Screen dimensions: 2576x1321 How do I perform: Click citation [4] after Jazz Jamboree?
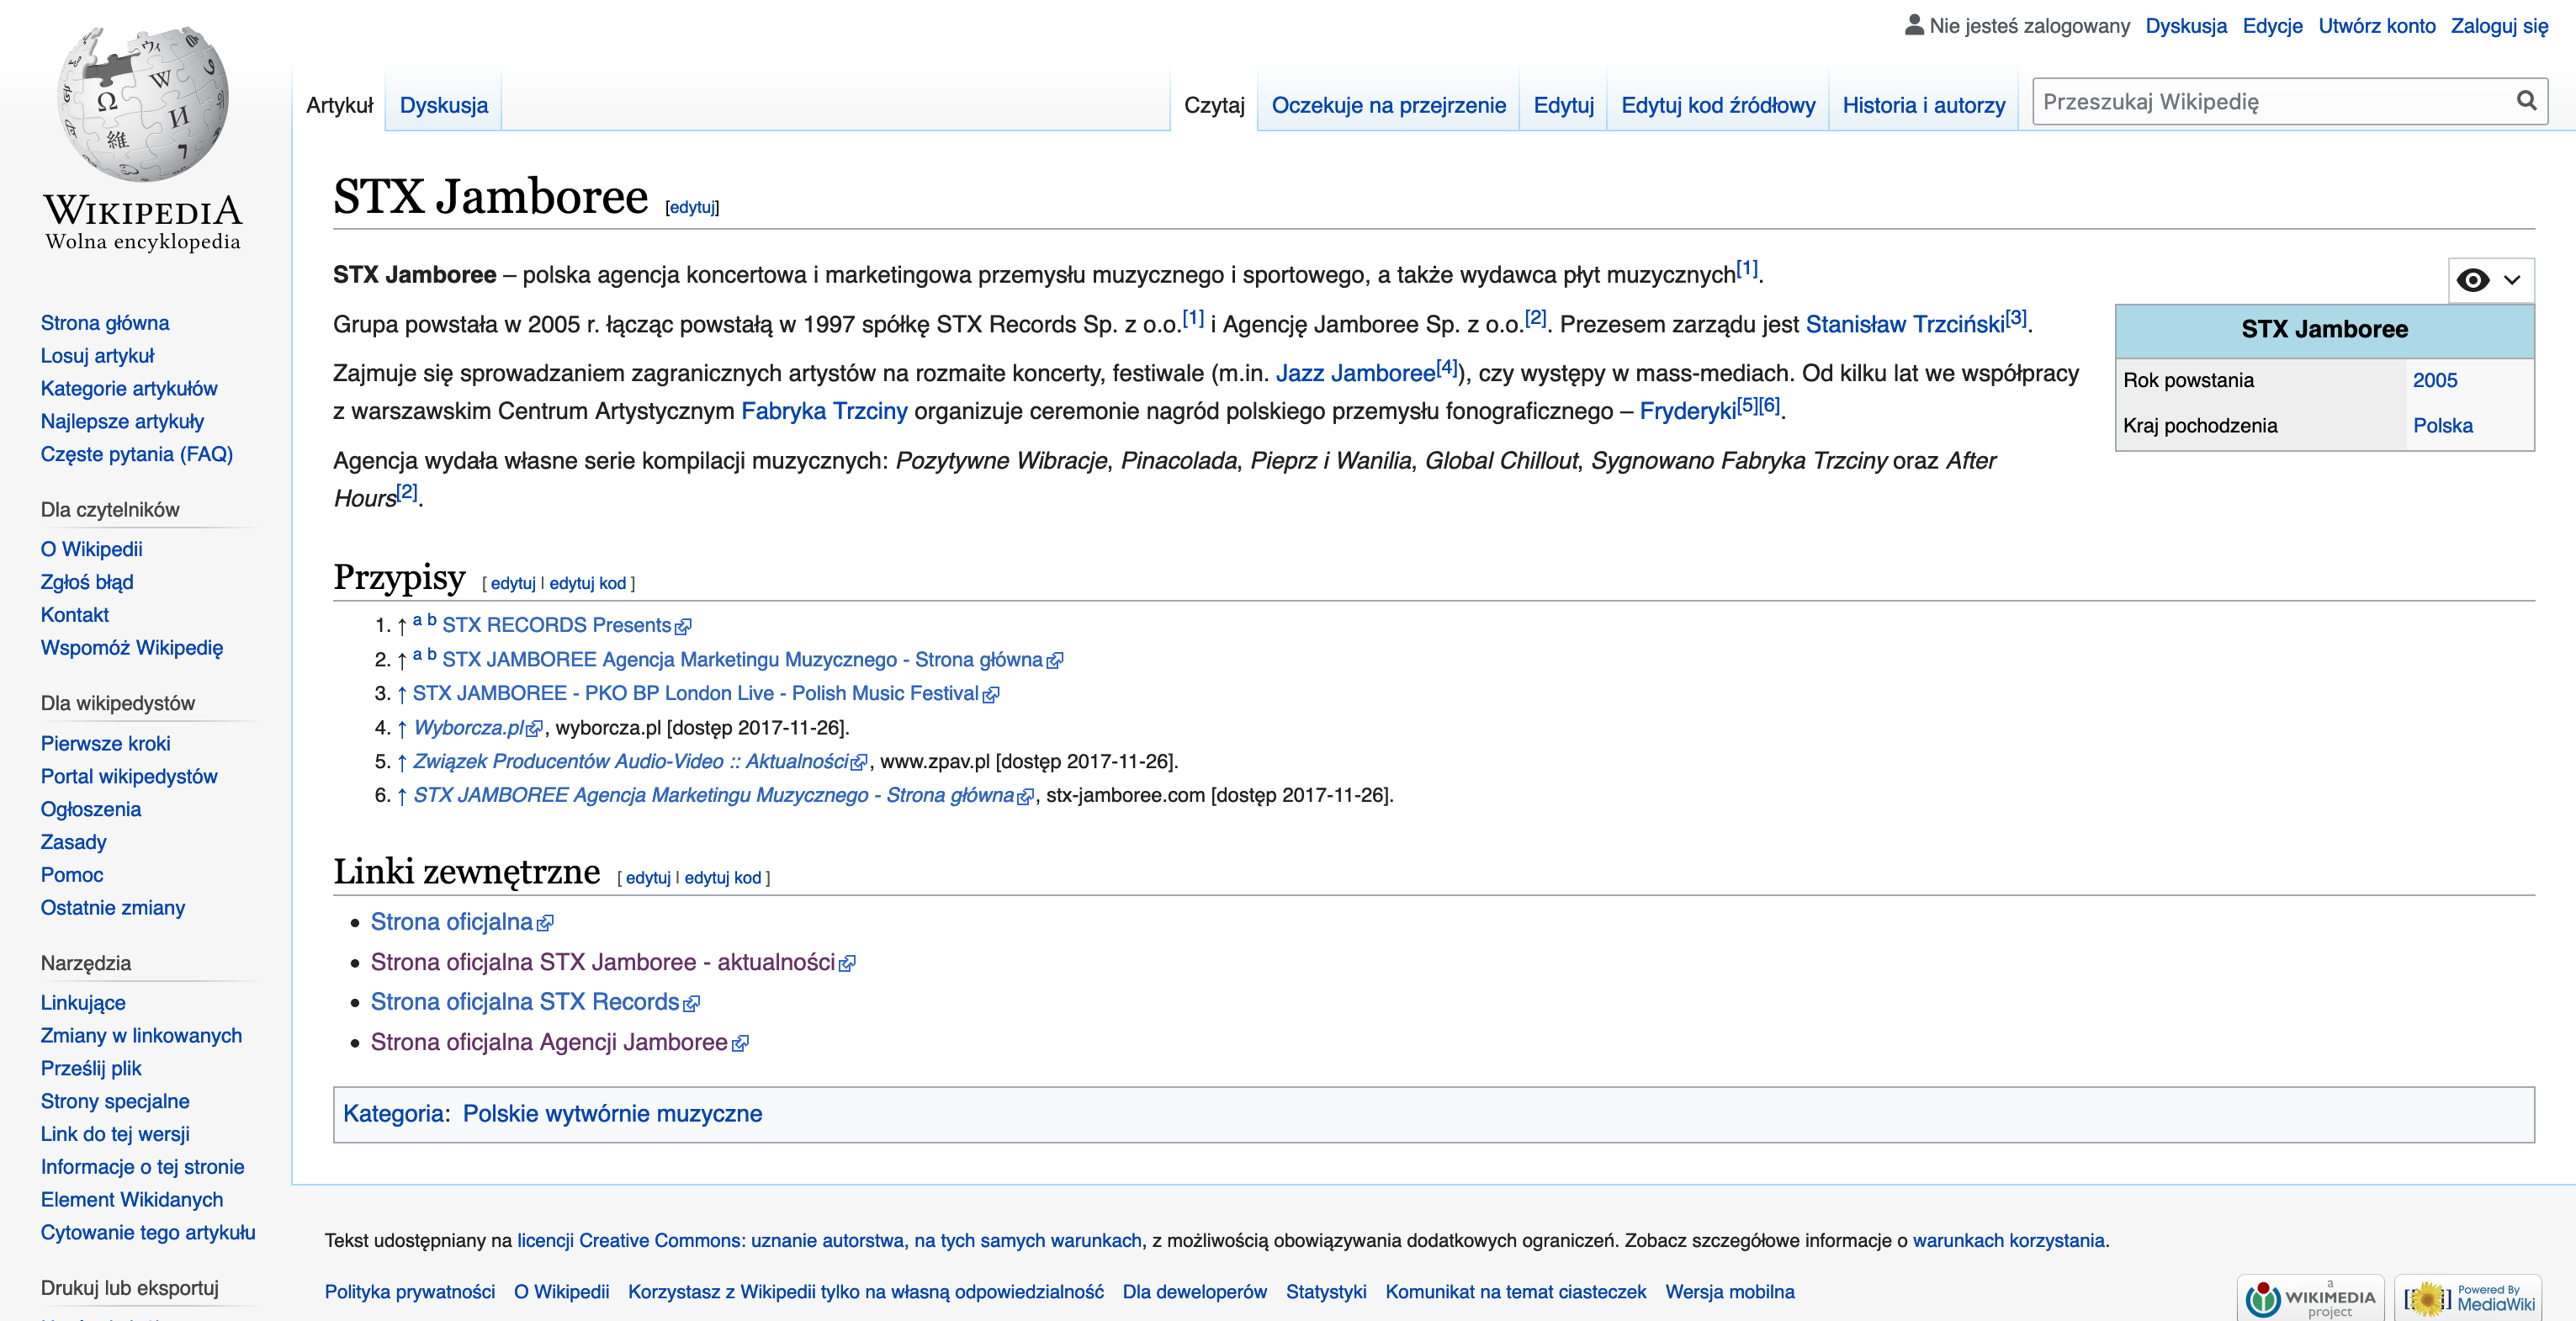click(x=1447, y=367)
